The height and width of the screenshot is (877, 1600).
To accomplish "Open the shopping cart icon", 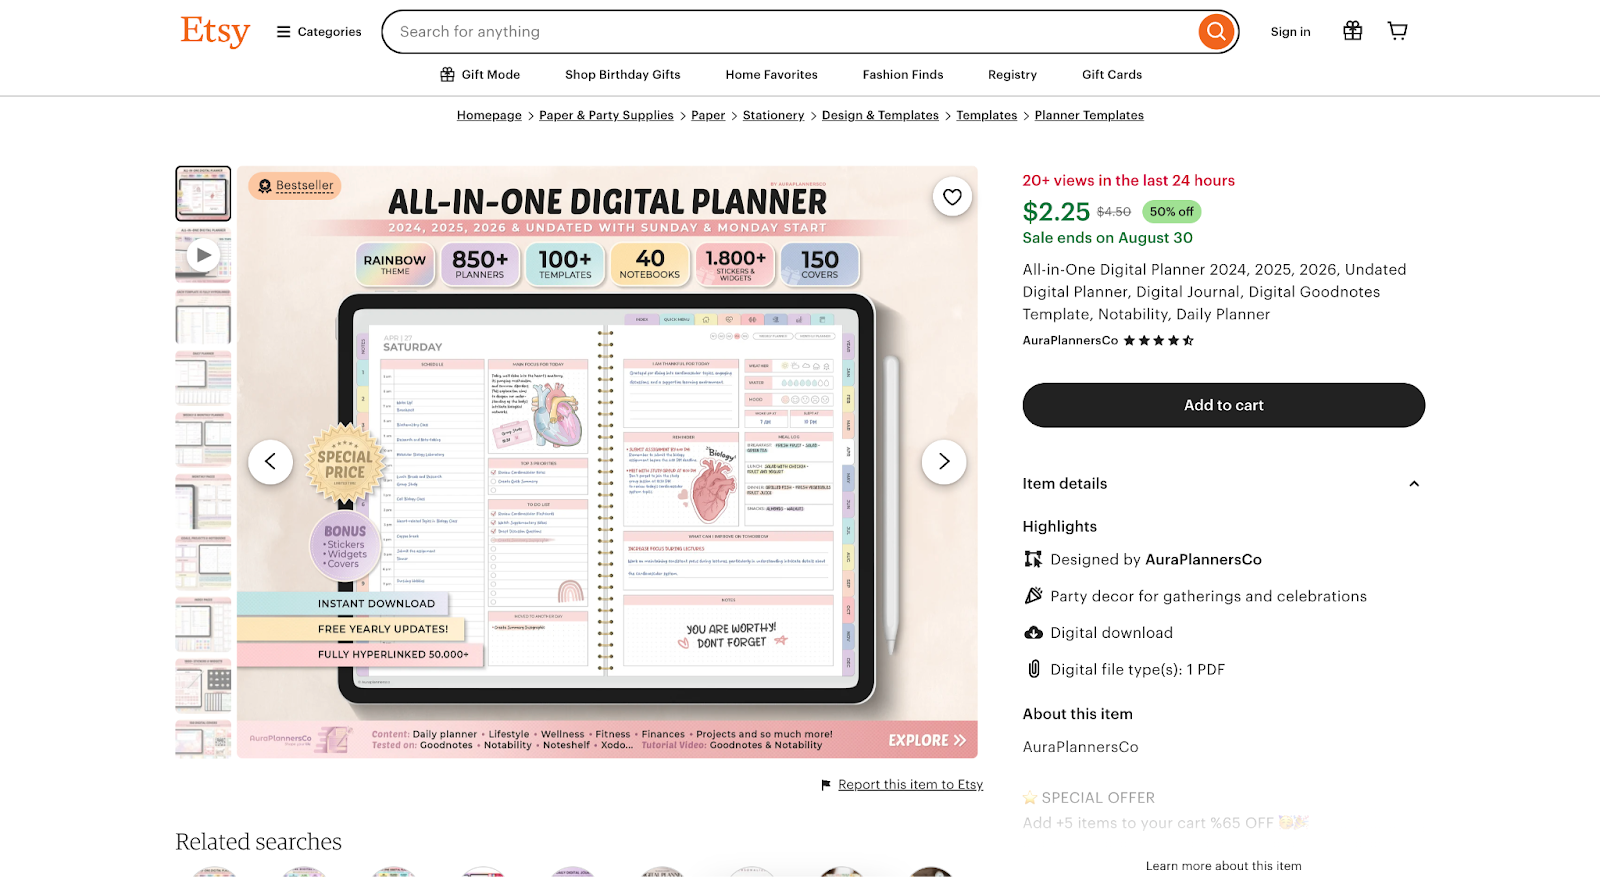I will (1398, 31).
